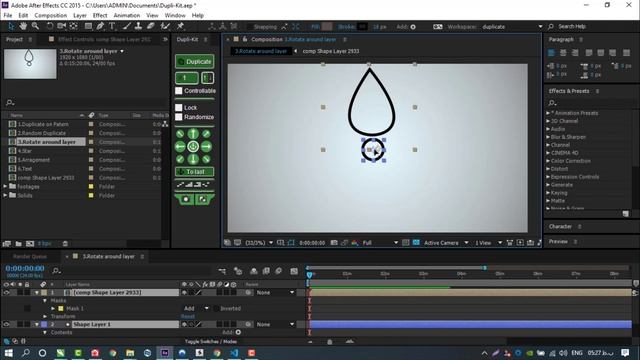Click Dupli-Kit left arrow direction button

pyautogui.click(x=180, y=147)
